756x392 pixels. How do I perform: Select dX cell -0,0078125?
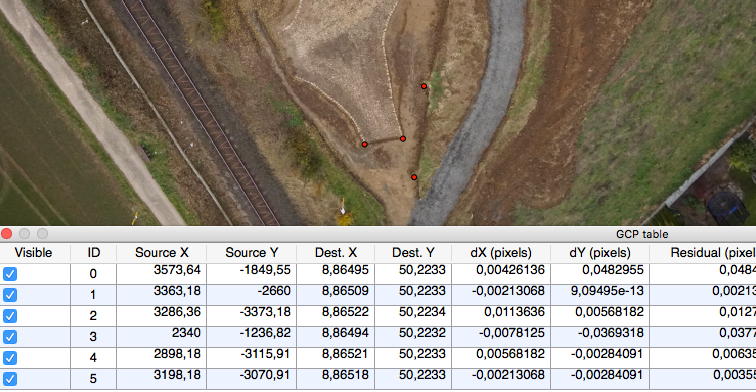point(501,337)
